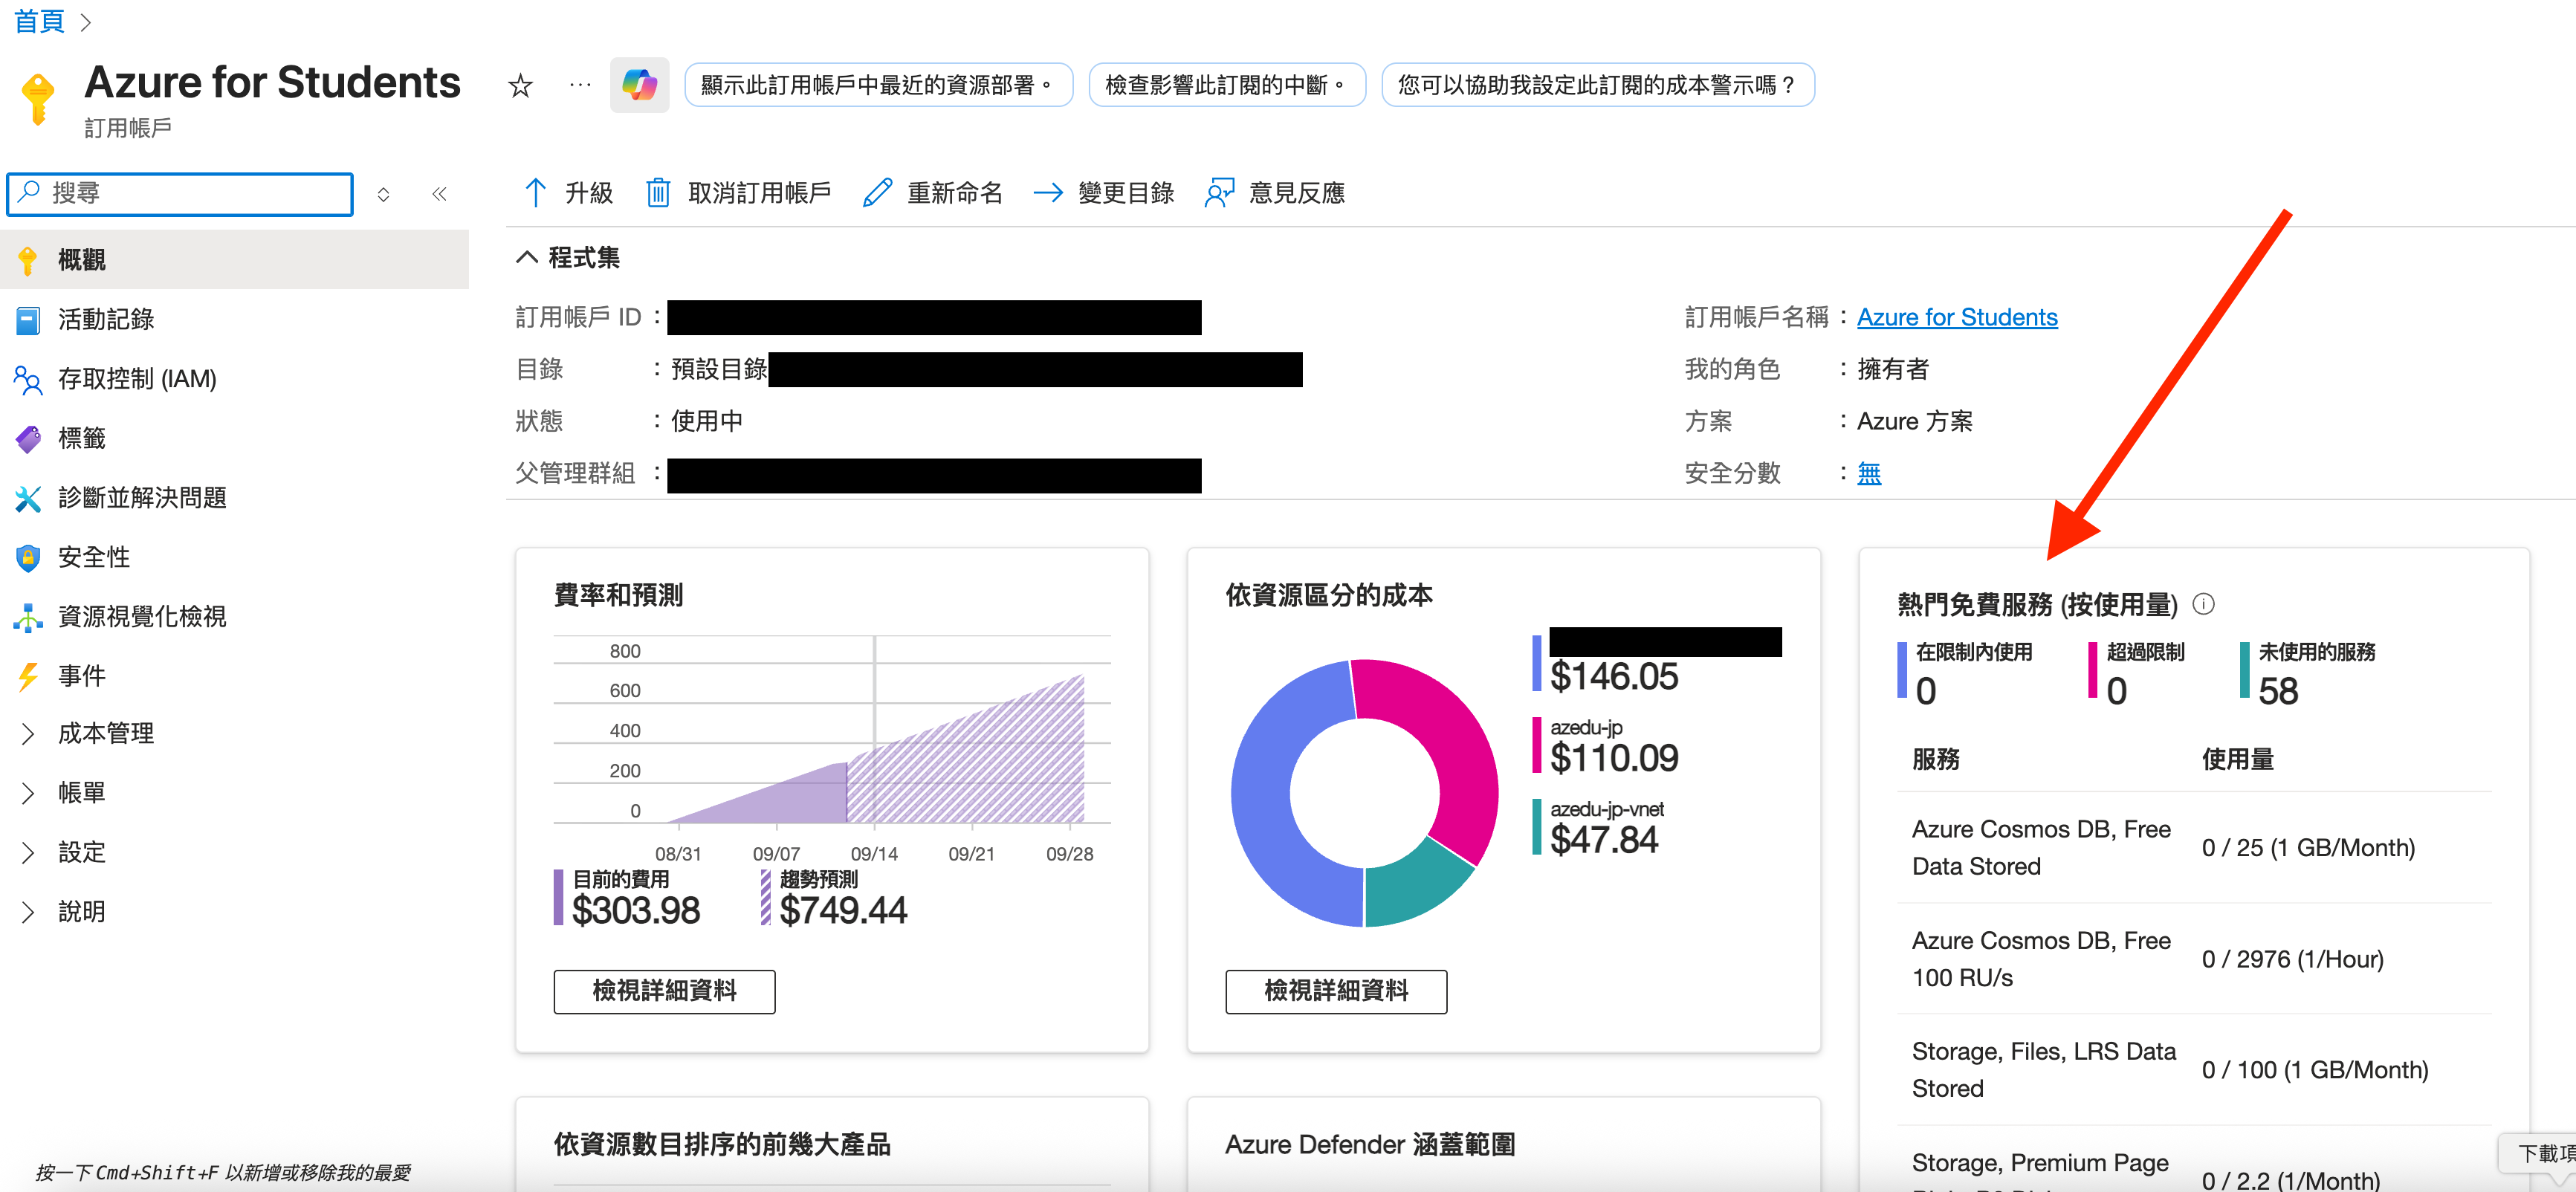Viewport: 2576px width, 1192px height.
Task: Click the 資源視覺化檢視 hierarchy icon
Action: tap(28, 617)
